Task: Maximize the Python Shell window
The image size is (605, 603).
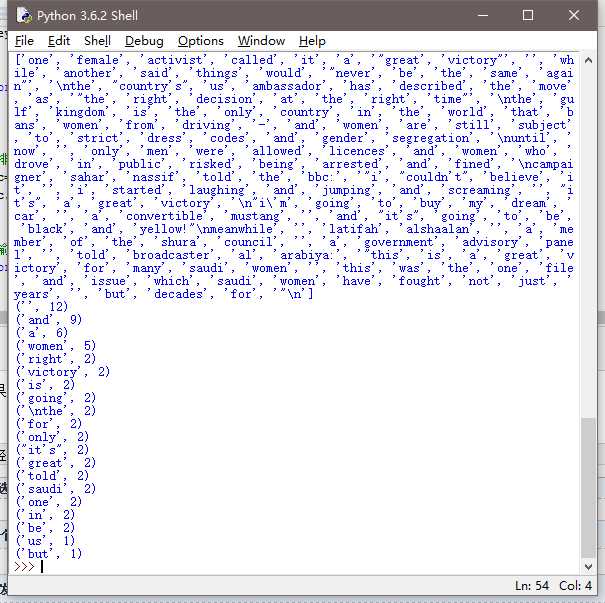Action: click(x=528, y=15)
